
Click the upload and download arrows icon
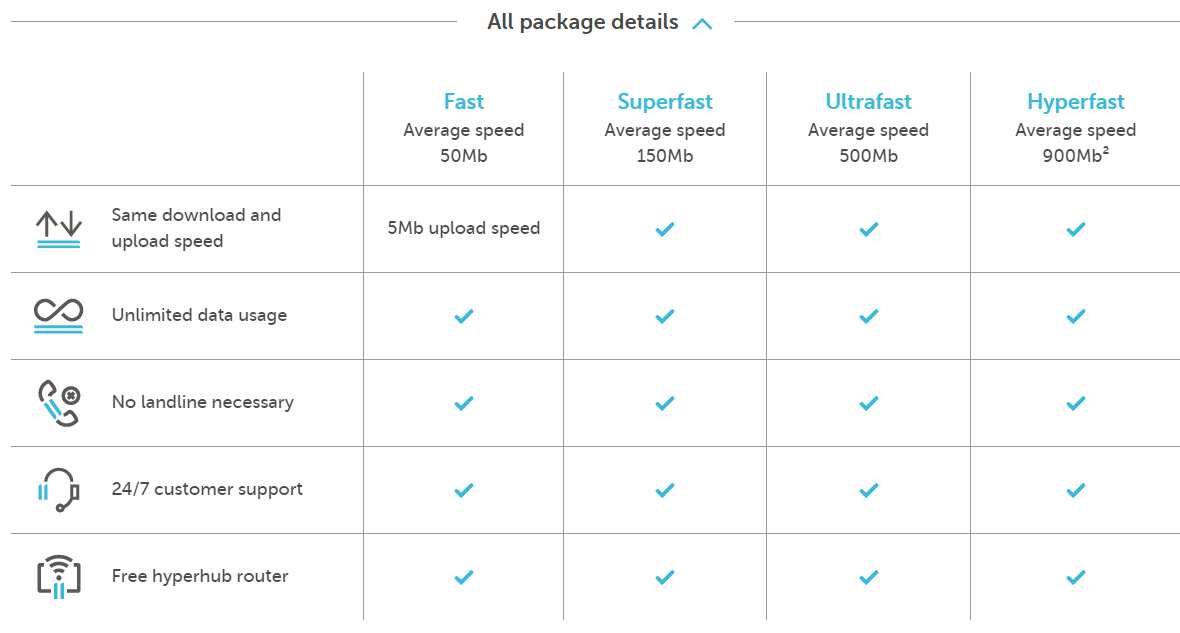[x=58, y=229]
